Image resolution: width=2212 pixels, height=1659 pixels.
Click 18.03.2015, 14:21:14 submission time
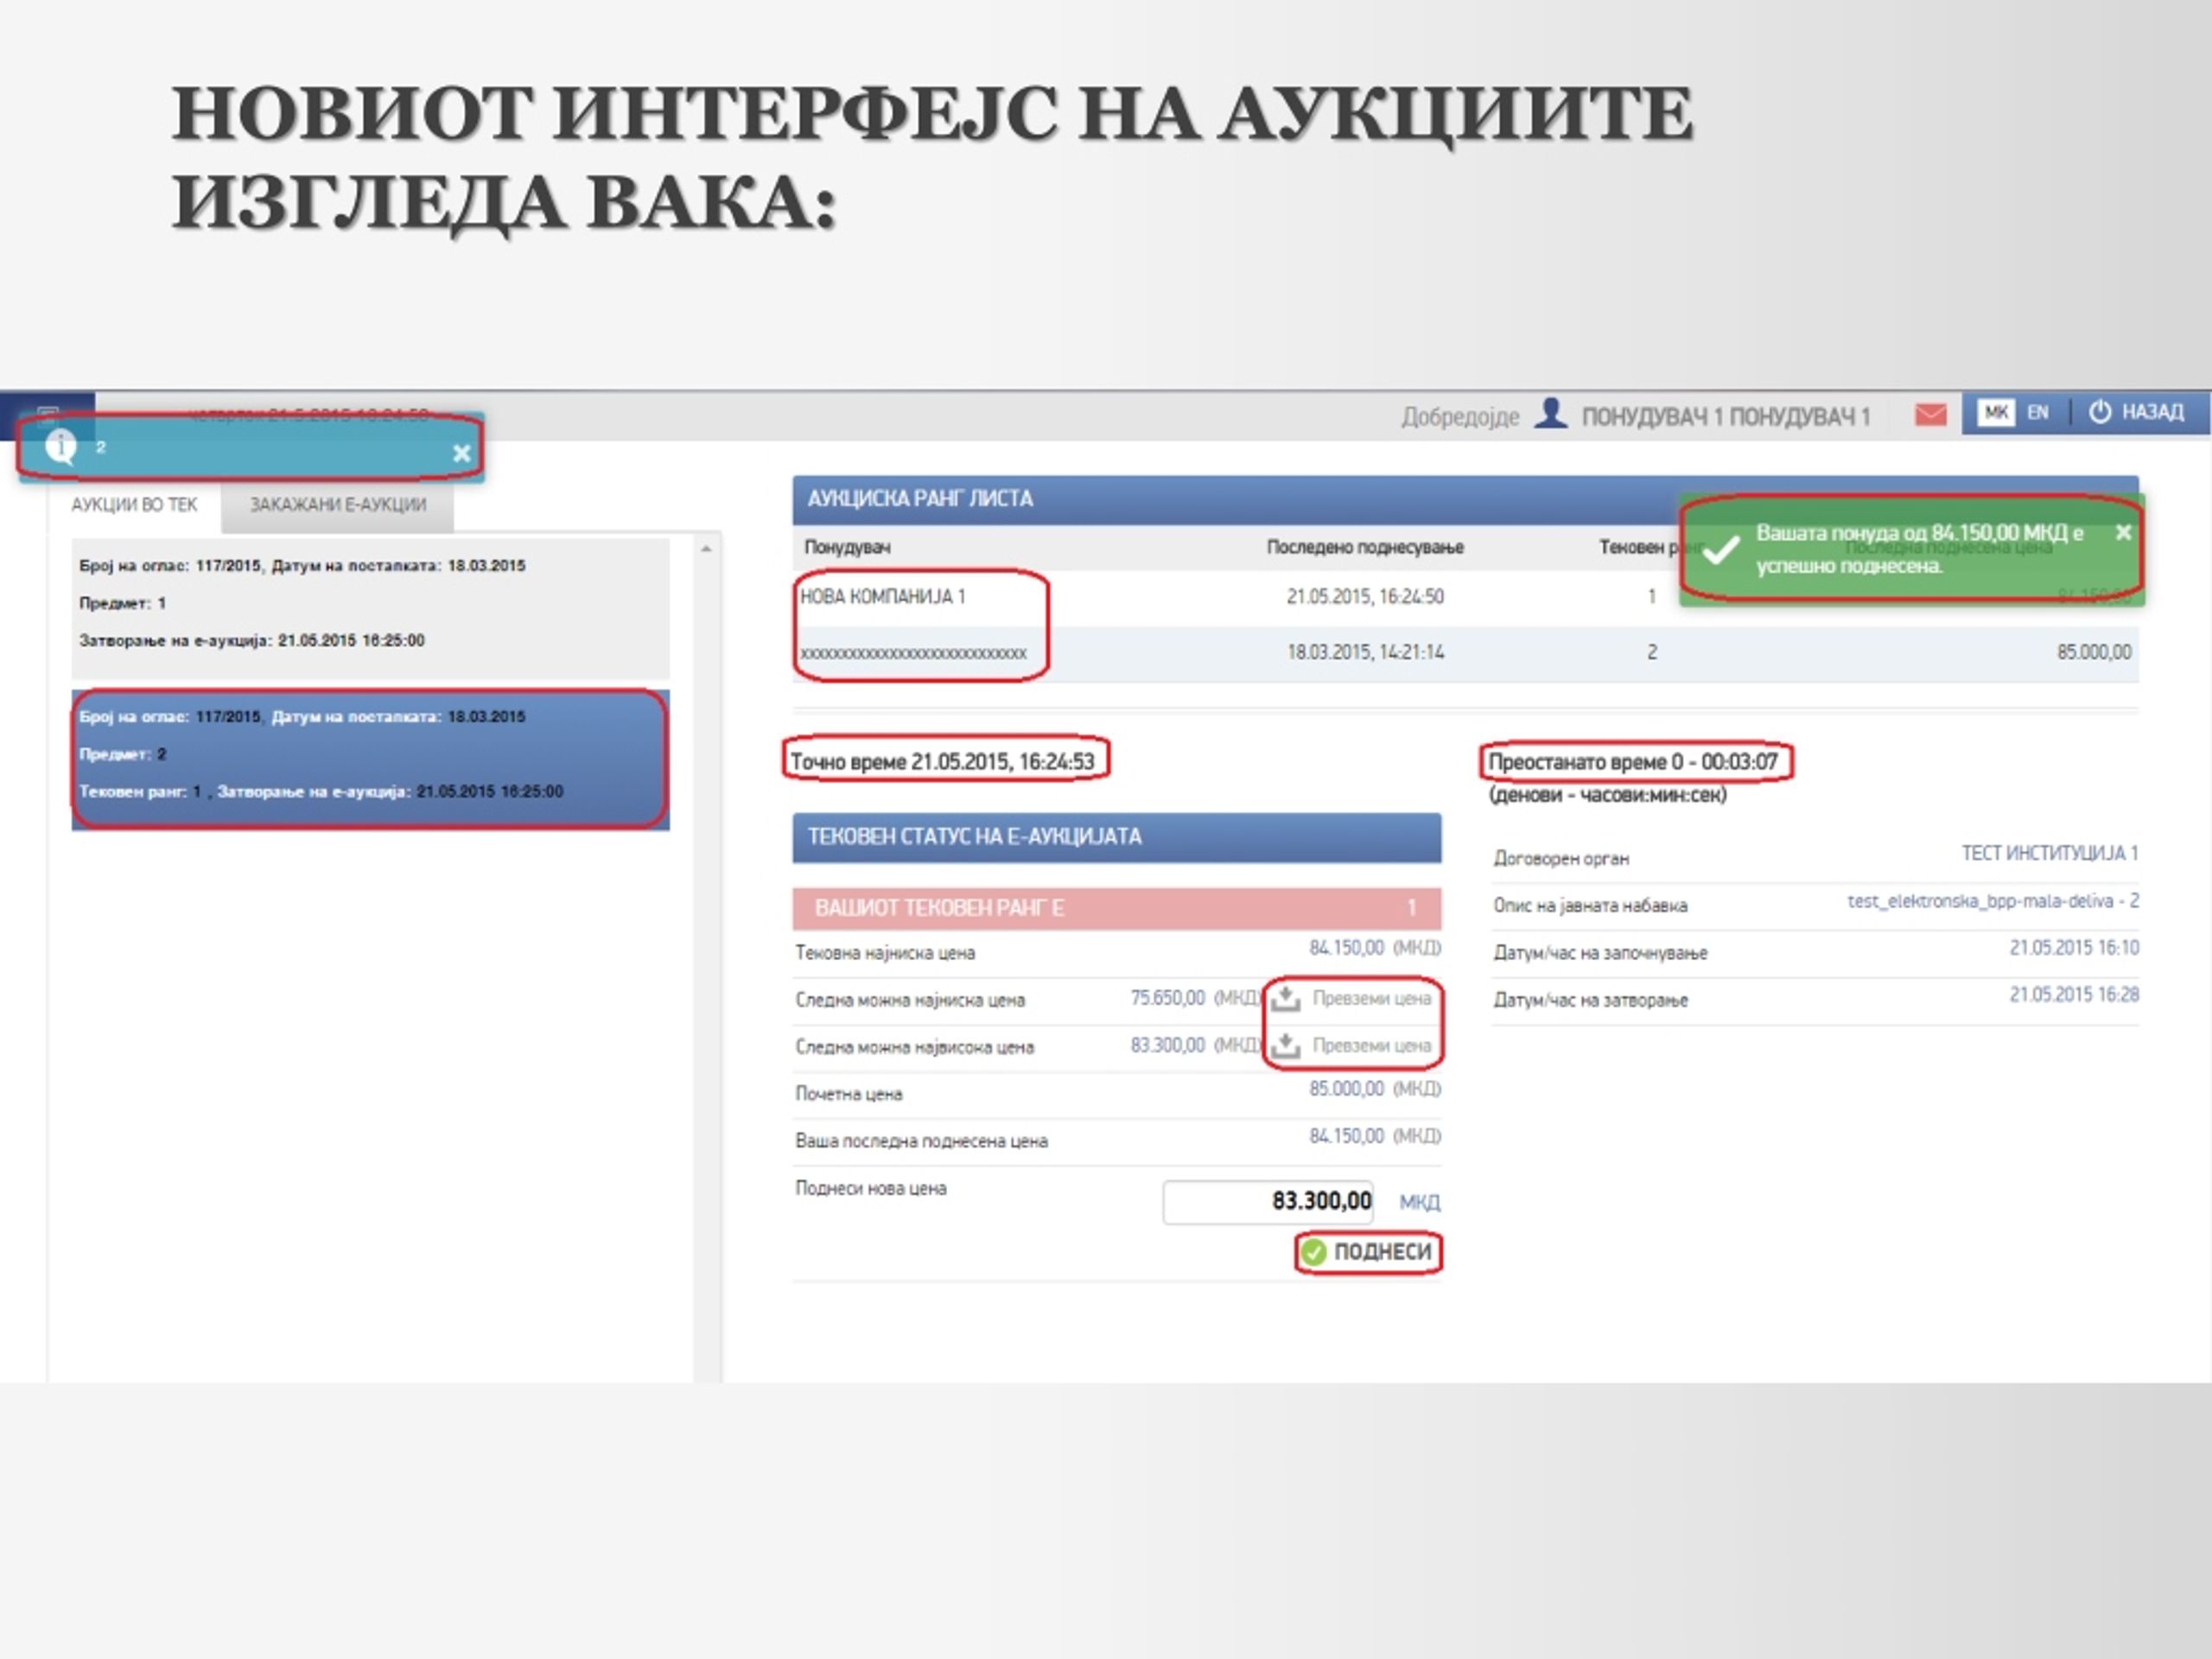1365,652
